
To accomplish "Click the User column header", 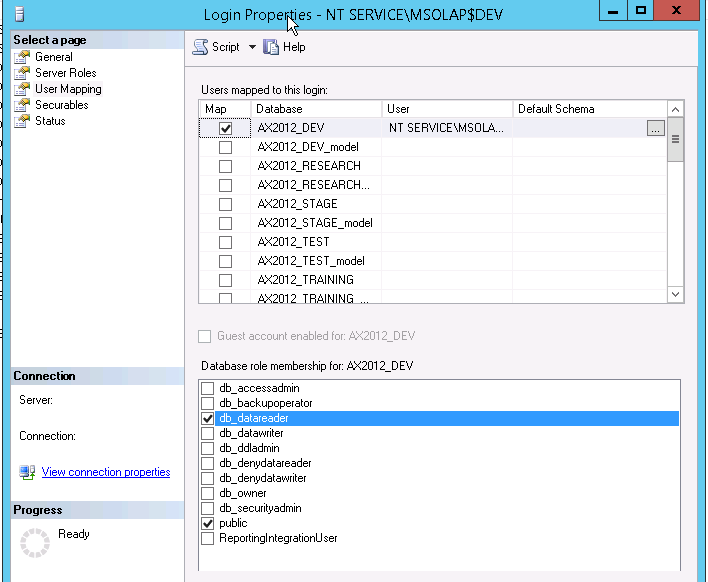I will (447, 109).
